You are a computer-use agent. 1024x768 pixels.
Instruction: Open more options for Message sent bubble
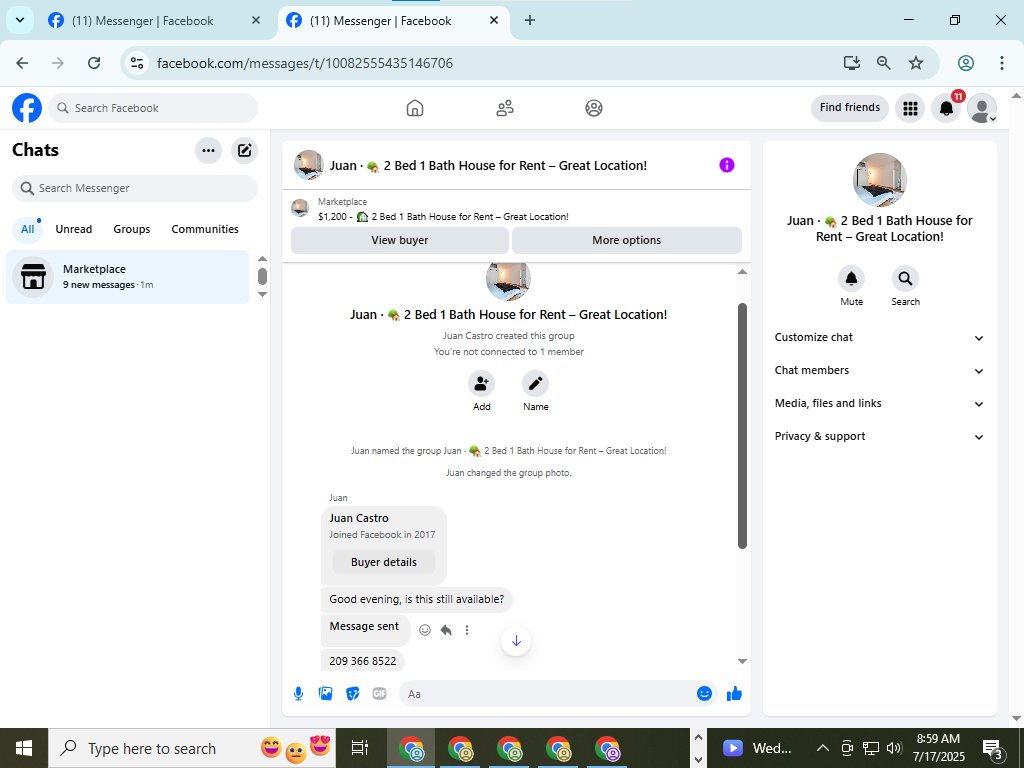pyautogui.click(x=467, y=630)
